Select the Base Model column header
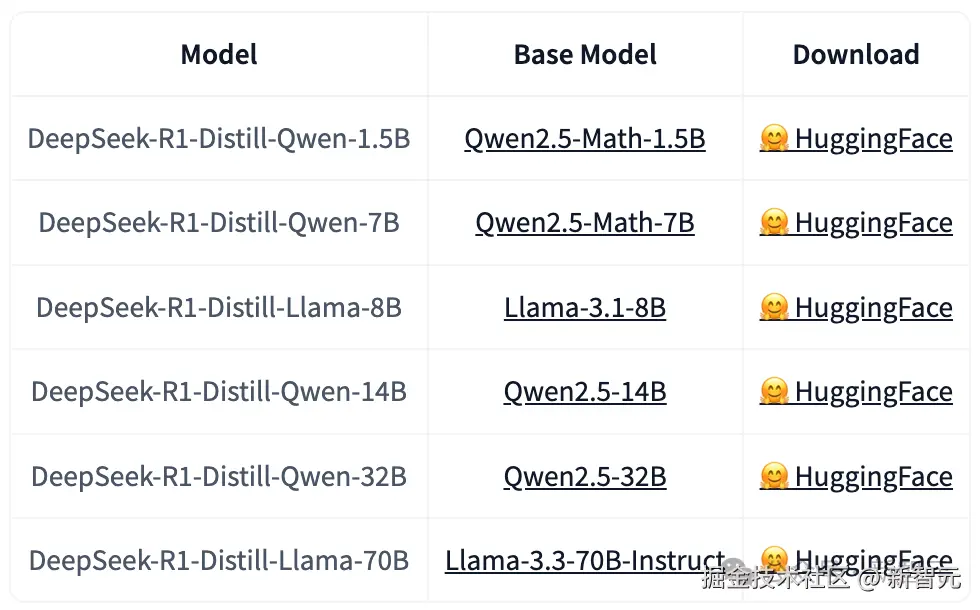 585,54
